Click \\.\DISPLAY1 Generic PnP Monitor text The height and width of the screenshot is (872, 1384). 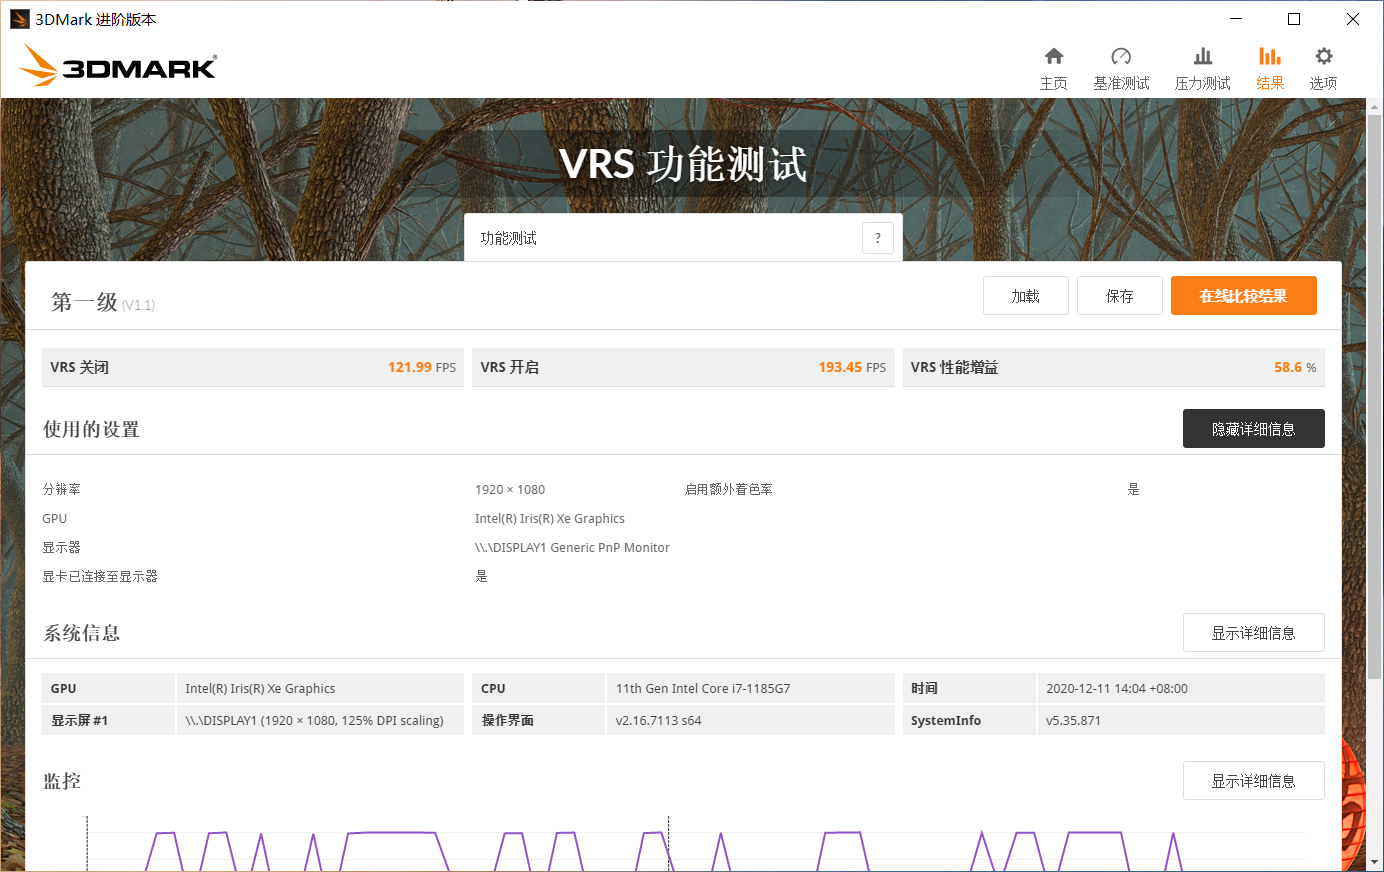[572, 547]
